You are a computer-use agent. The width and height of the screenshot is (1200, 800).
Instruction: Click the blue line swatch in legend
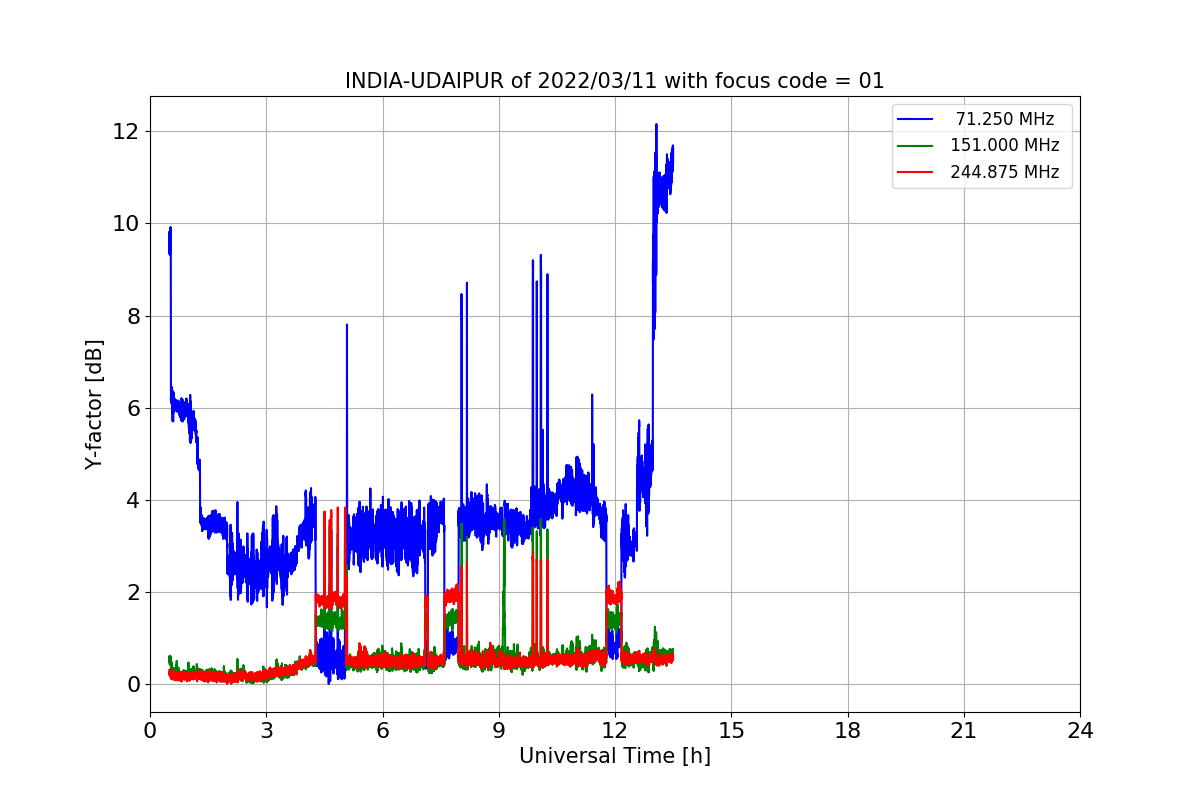click(x=916, y=119)
